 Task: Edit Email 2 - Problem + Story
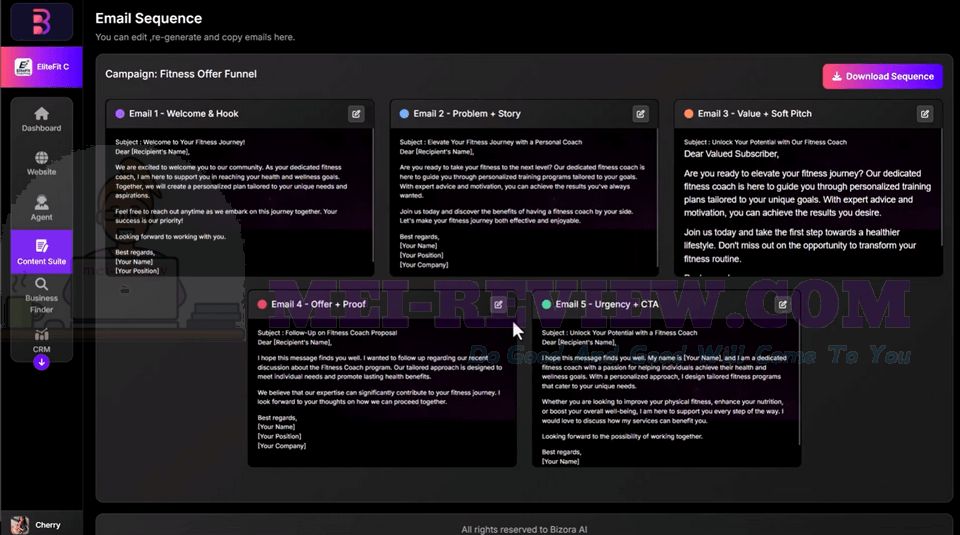640,114
